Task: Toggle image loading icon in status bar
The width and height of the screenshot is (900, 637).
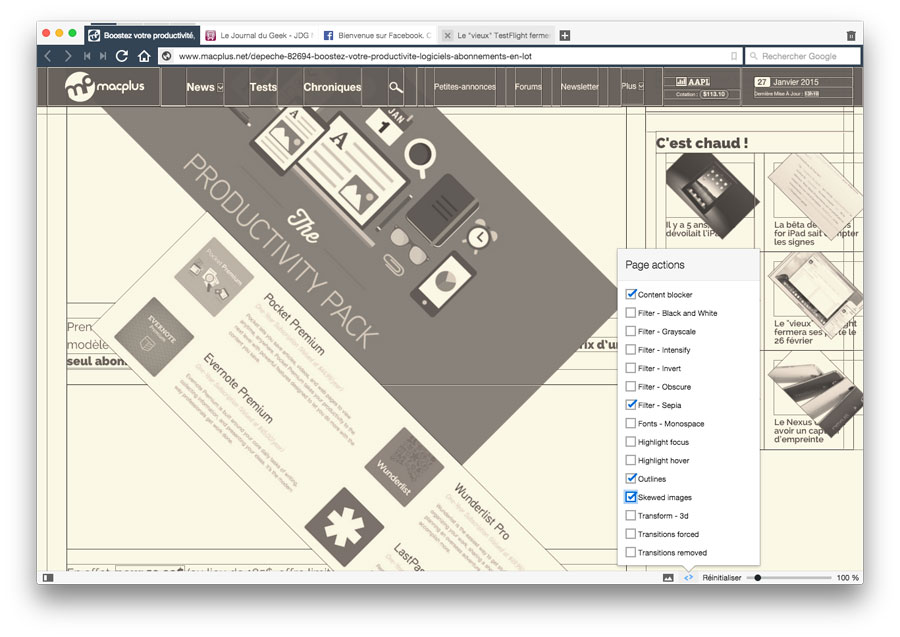Action: point(668,578)
